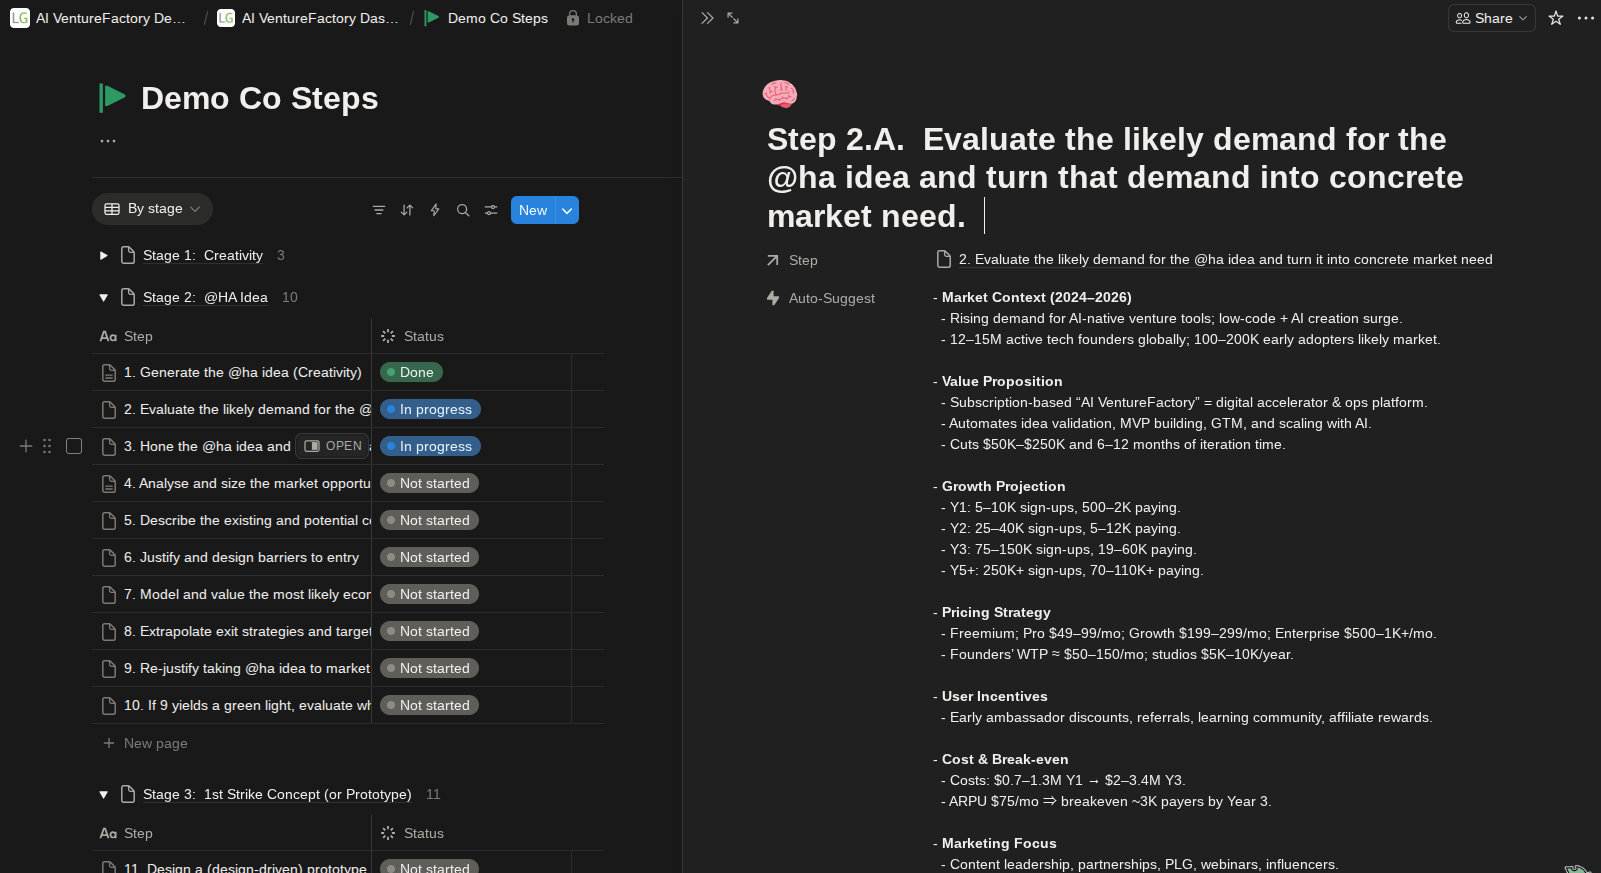1601x873 pixels.
Task: Open page in full view icon
Action: [x=733, y=18]
